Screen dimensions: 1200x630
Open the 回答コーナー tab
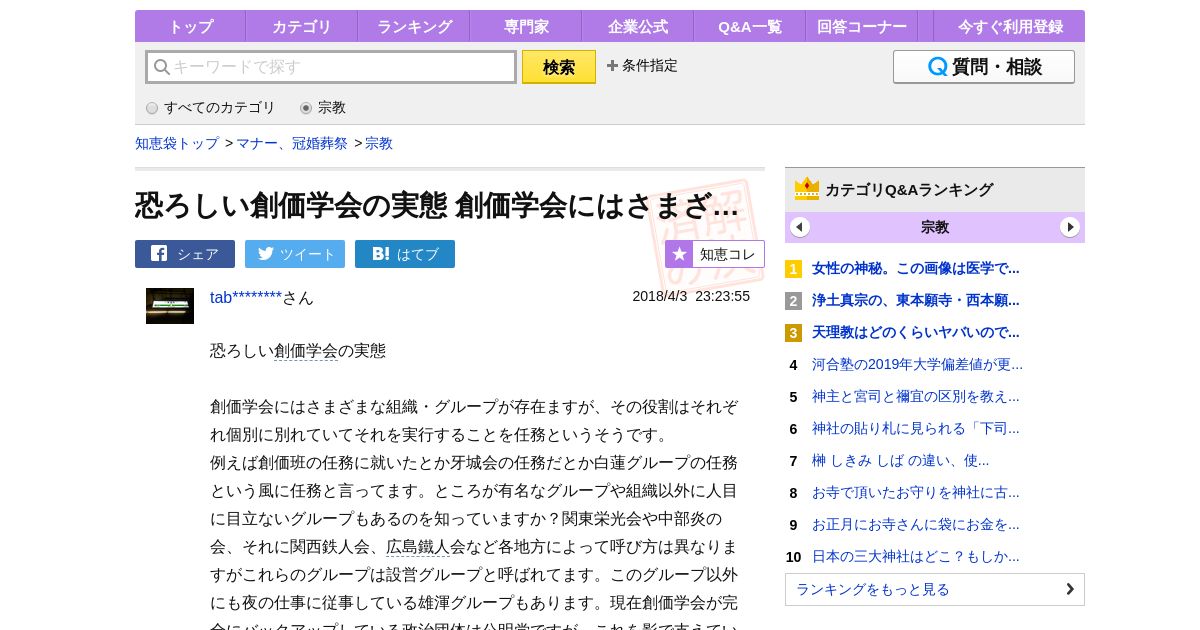tap(861, 27)
